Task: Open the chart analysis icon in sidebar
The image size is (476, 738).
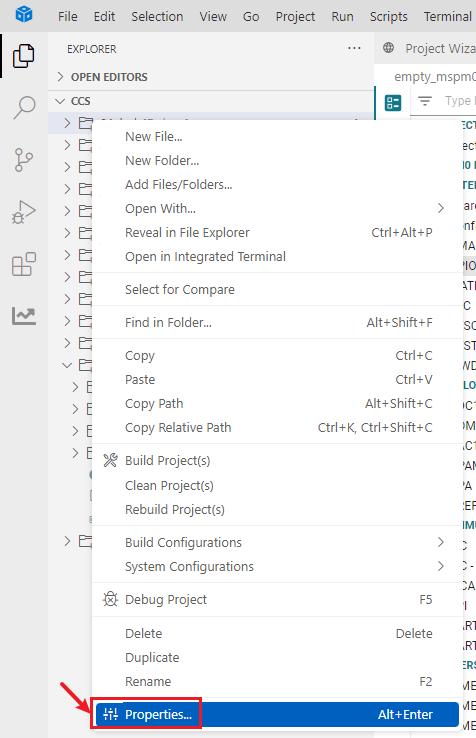Action: coord(24,316)
